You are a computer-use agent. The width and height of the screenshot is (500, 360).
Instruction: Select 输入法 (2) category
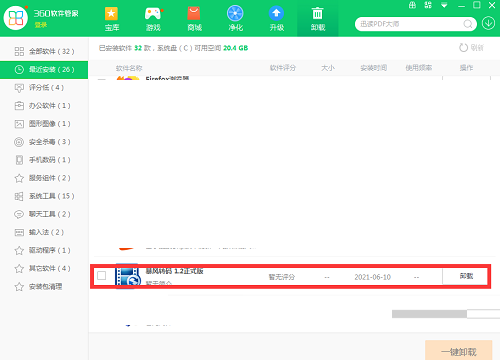[44, 232]
